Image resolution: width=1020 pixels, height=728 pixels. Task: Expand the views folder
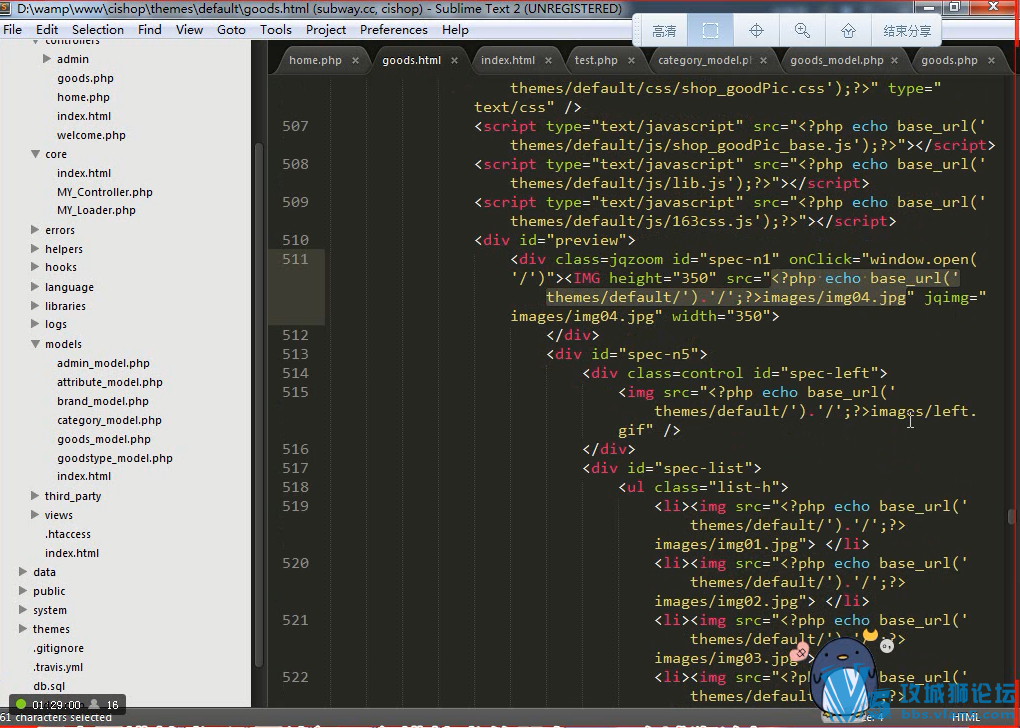pyautogui.click(x=35, y=515)
